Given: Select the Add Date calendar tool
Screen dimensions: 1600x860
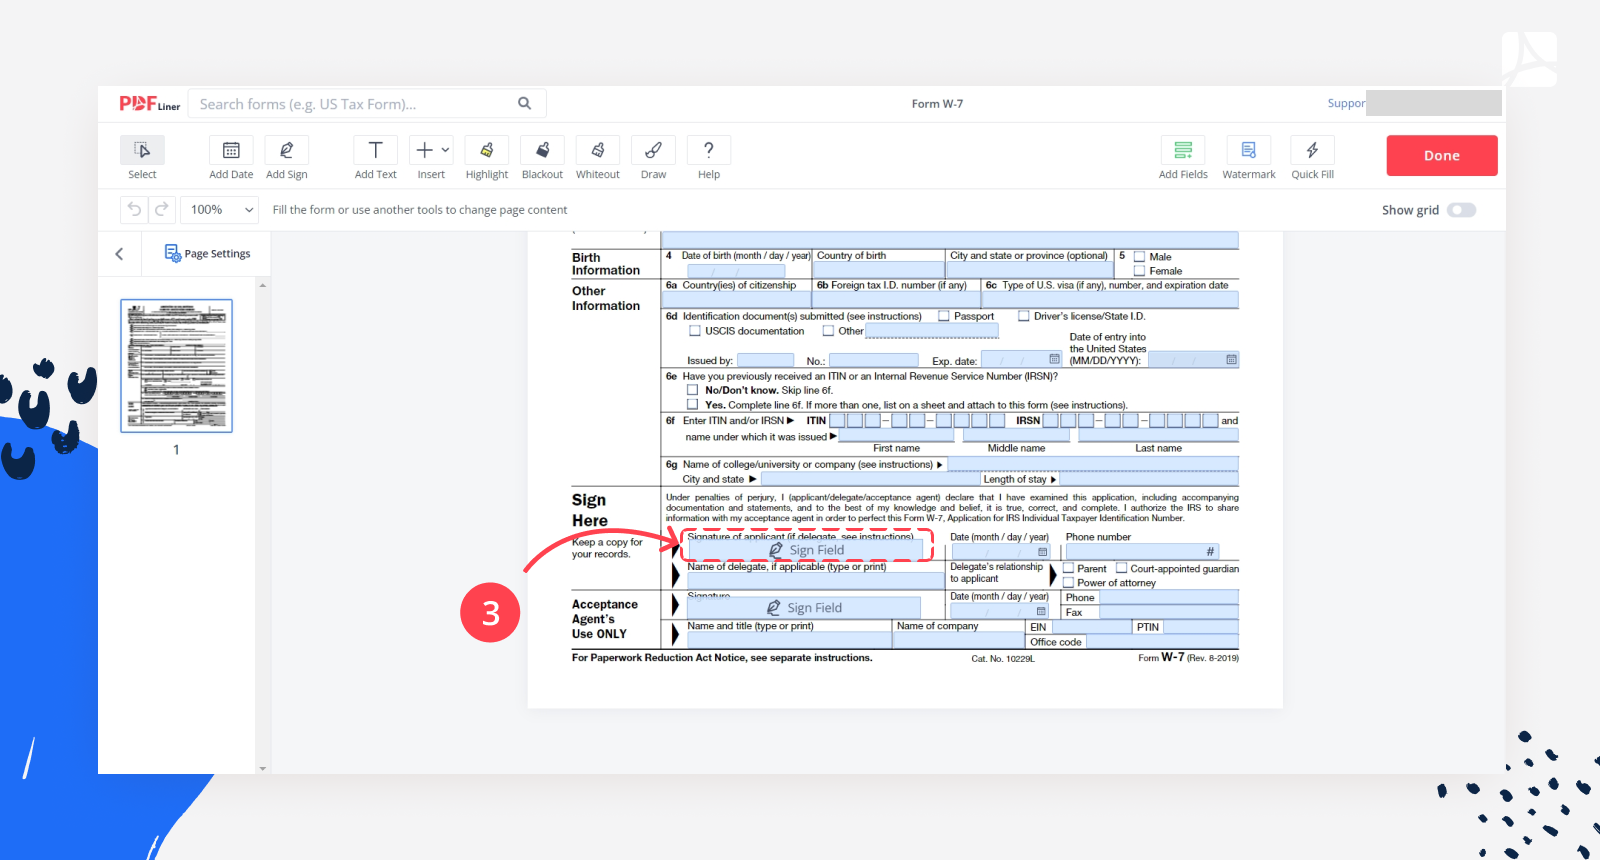Looking at the screenshot, I should coord(231,150).
